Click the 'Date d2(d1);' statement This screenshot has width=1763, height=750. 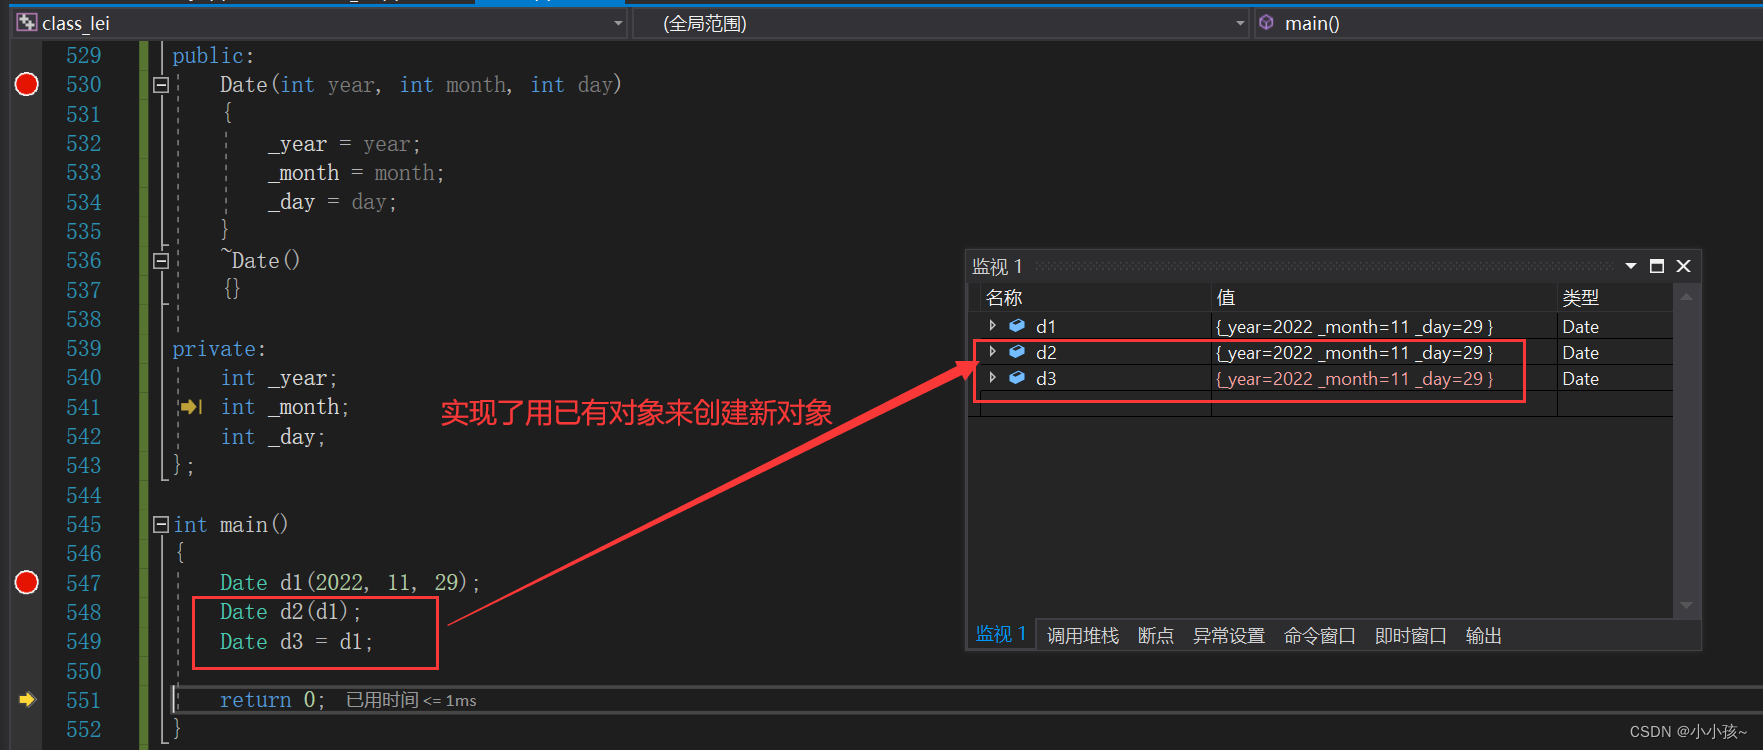point(291,611)
